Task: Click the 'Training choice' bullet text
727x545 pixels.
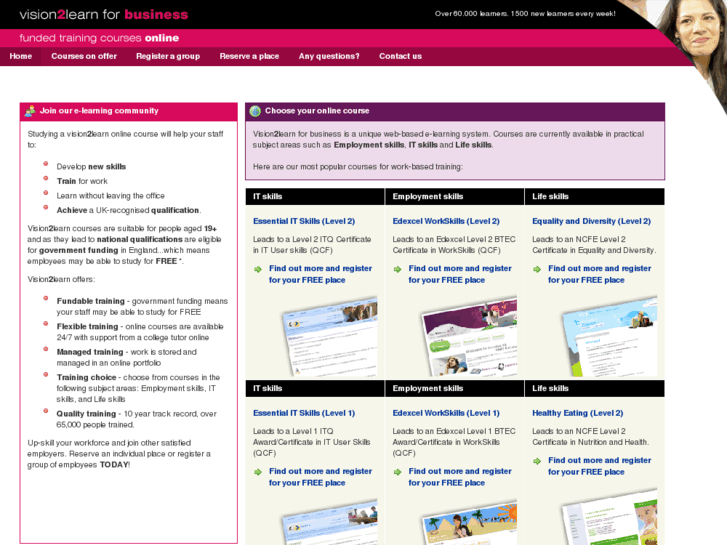Action: coord(138,388)
